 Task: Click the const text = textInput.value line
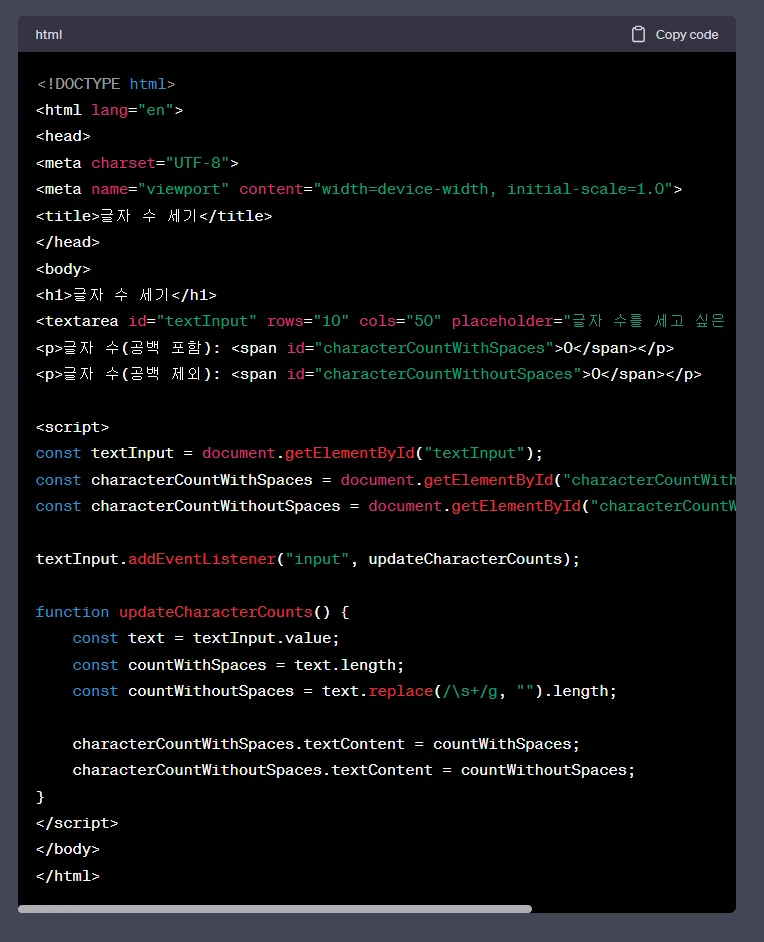tap(206, 638)
